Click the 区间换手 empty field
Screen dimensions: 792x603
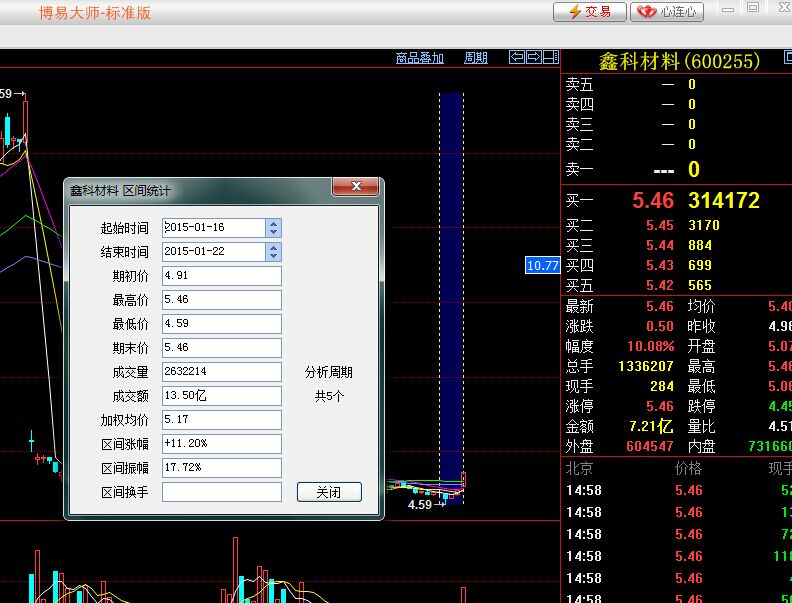pos(221,492)
